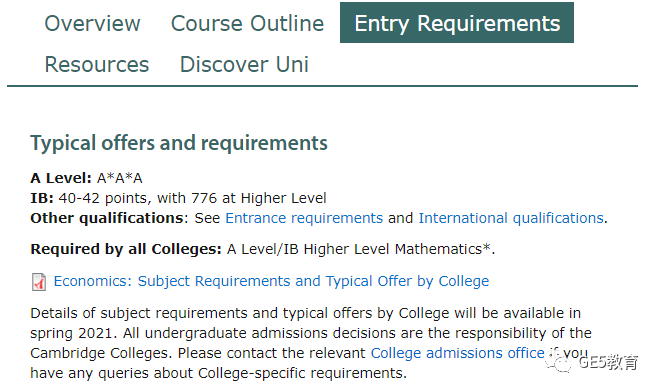Open the Overview tab

click(x=92, y=24)
